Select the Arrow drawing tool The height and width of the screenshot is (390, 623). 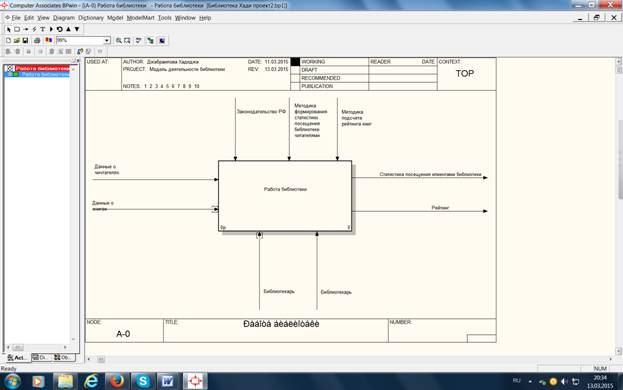click(x=26, y=29)
